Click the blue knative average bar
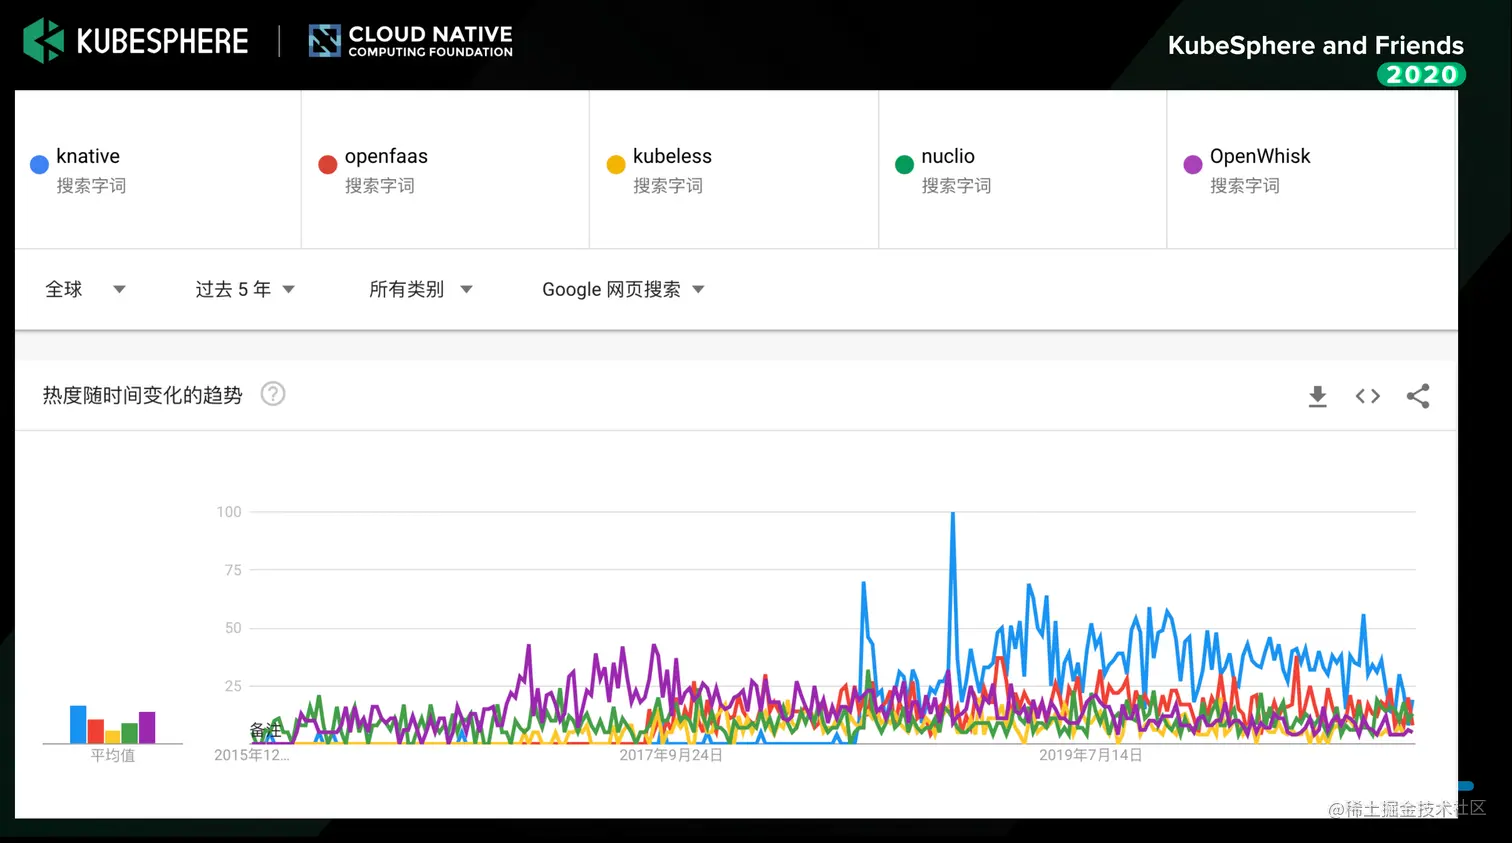The image size is (1512, 843). (x=78, y=724)
